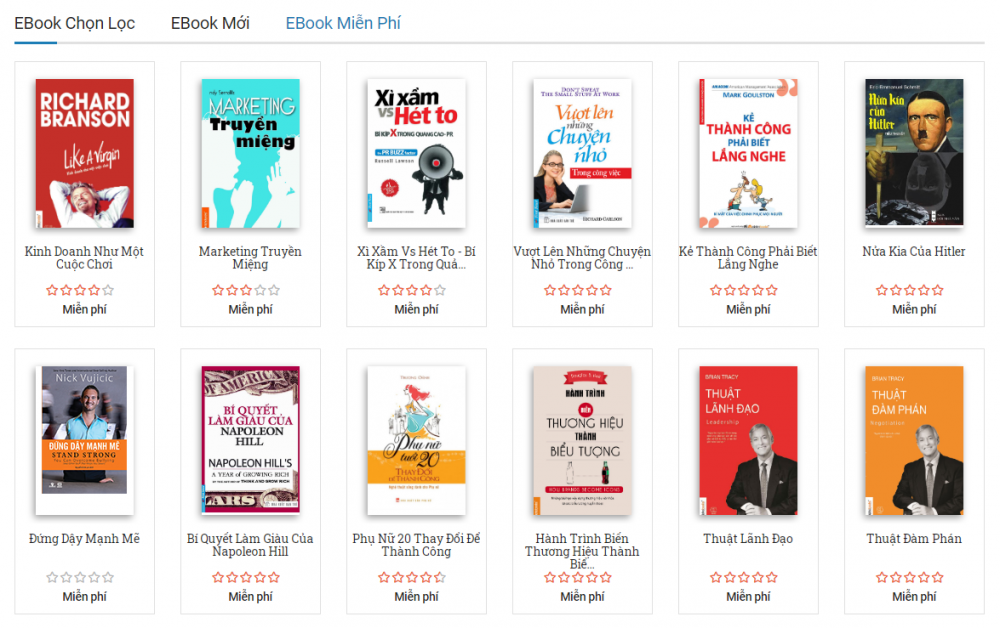
Task: Click Miễn phí under Nửa Kia Của Hitler
Action: 914,309
